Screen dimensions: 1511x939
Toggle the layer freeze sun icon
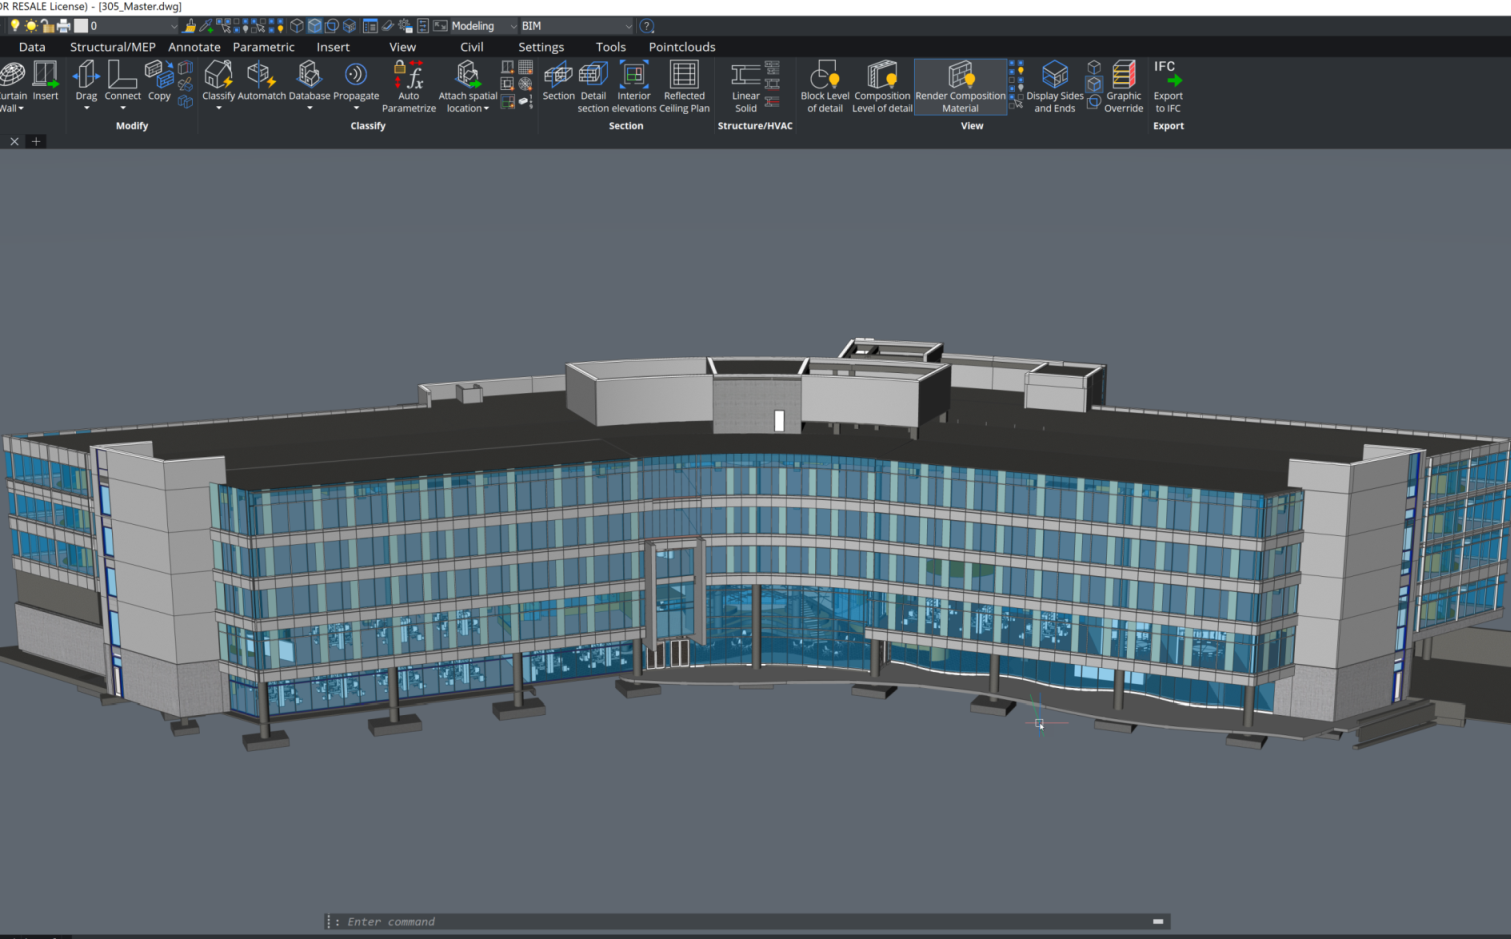(31, 26)
